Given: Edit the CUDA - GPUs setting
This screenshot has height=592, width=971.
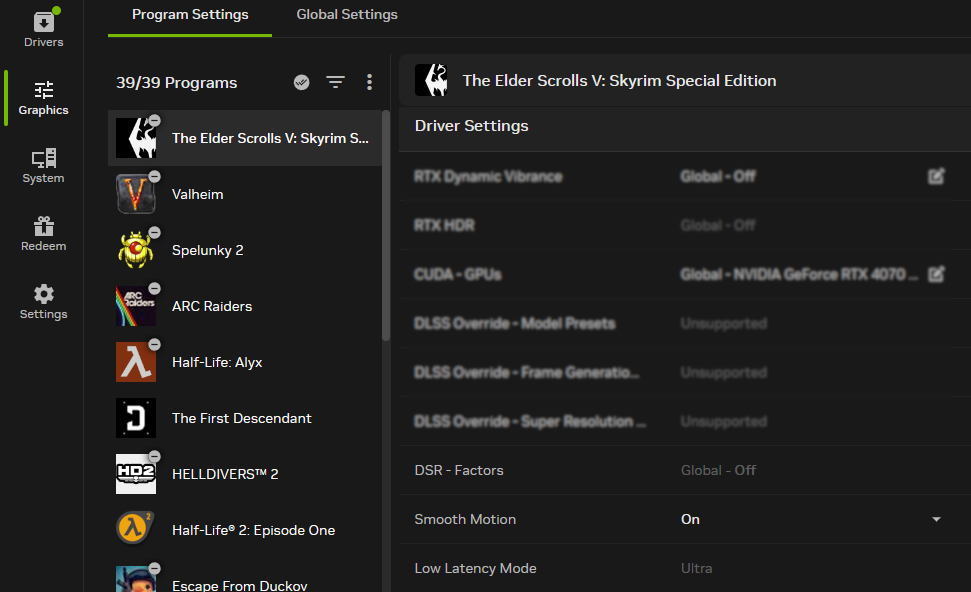Looking at the screenshot, I should pos(936,274).
